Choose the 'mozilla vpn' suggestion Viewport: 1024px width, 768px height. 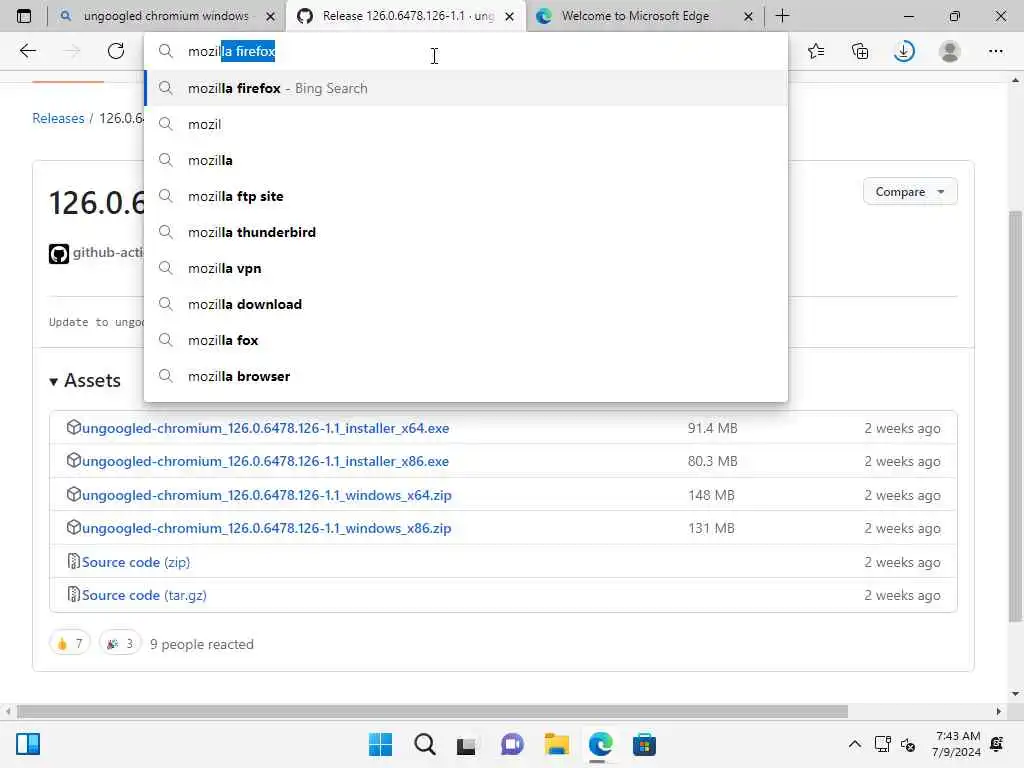click(466, 268)
